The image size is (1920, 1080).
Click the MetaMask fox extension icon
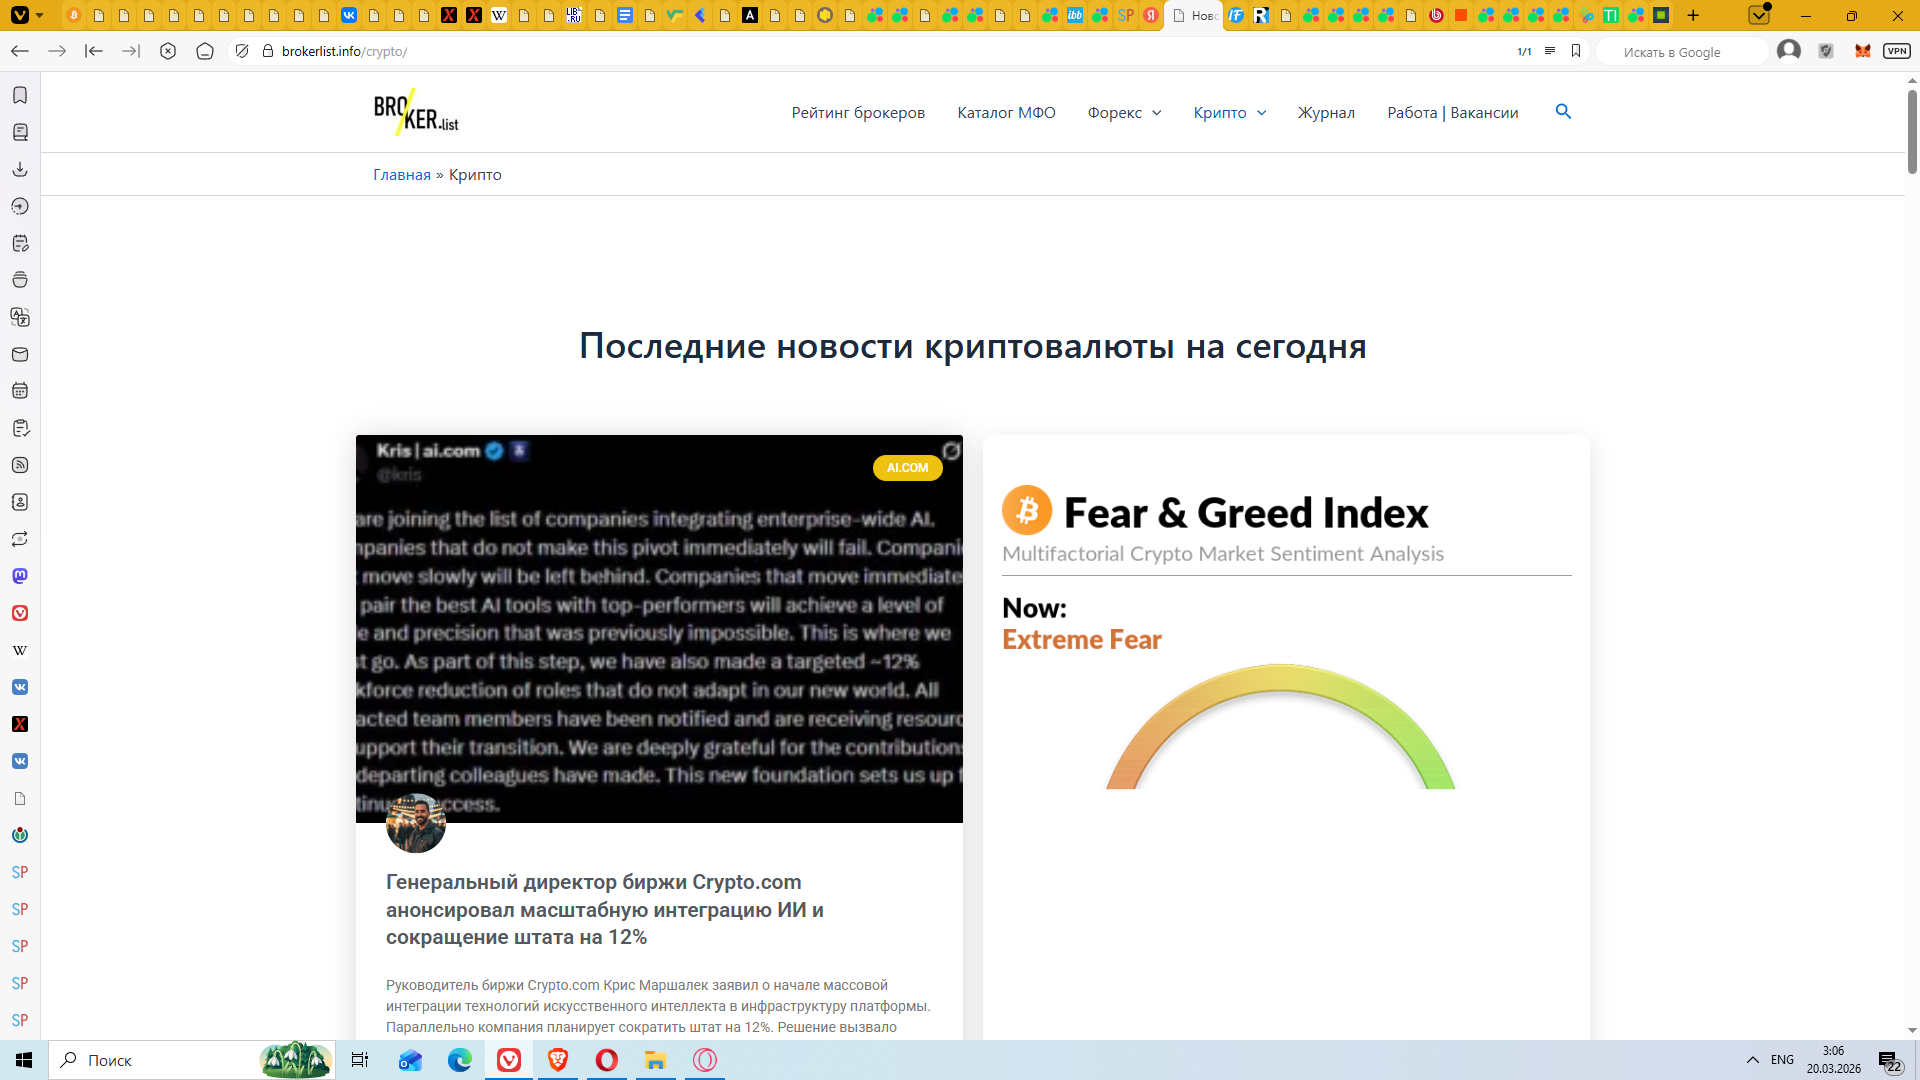point(1862,51)
